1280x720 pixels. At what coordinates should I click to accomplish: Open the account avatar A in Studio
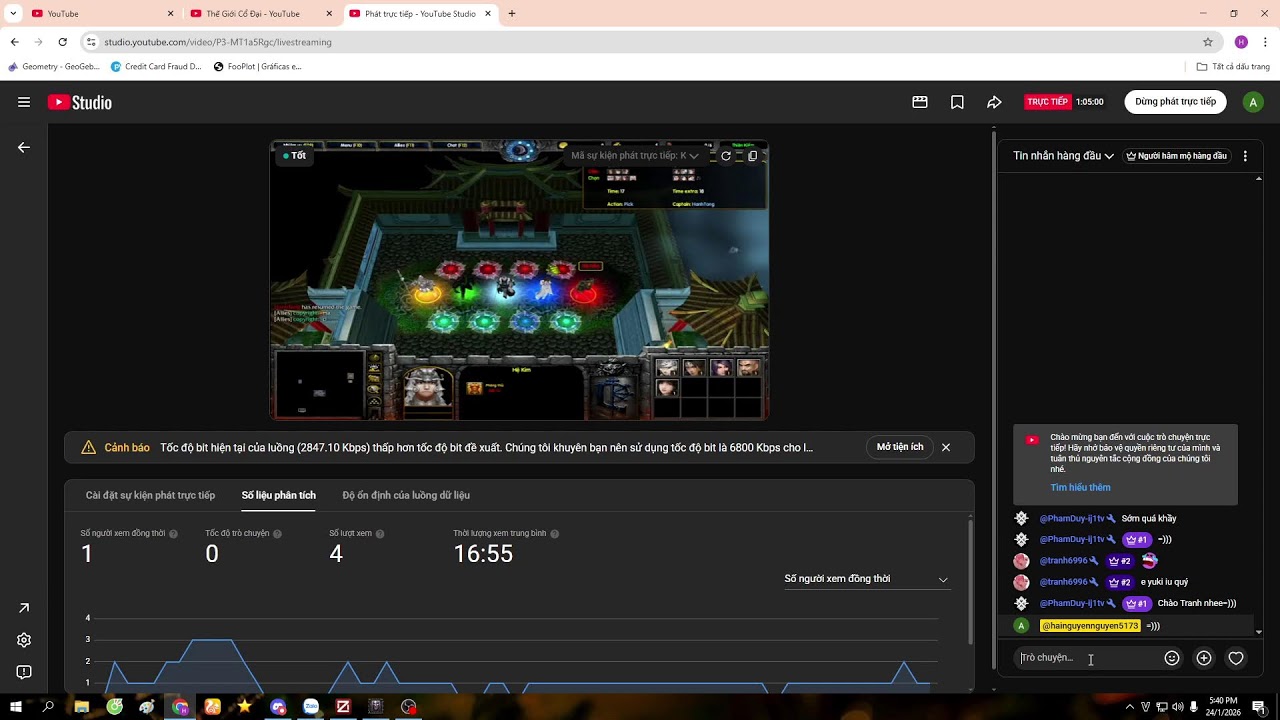(x=1253, y=102)
